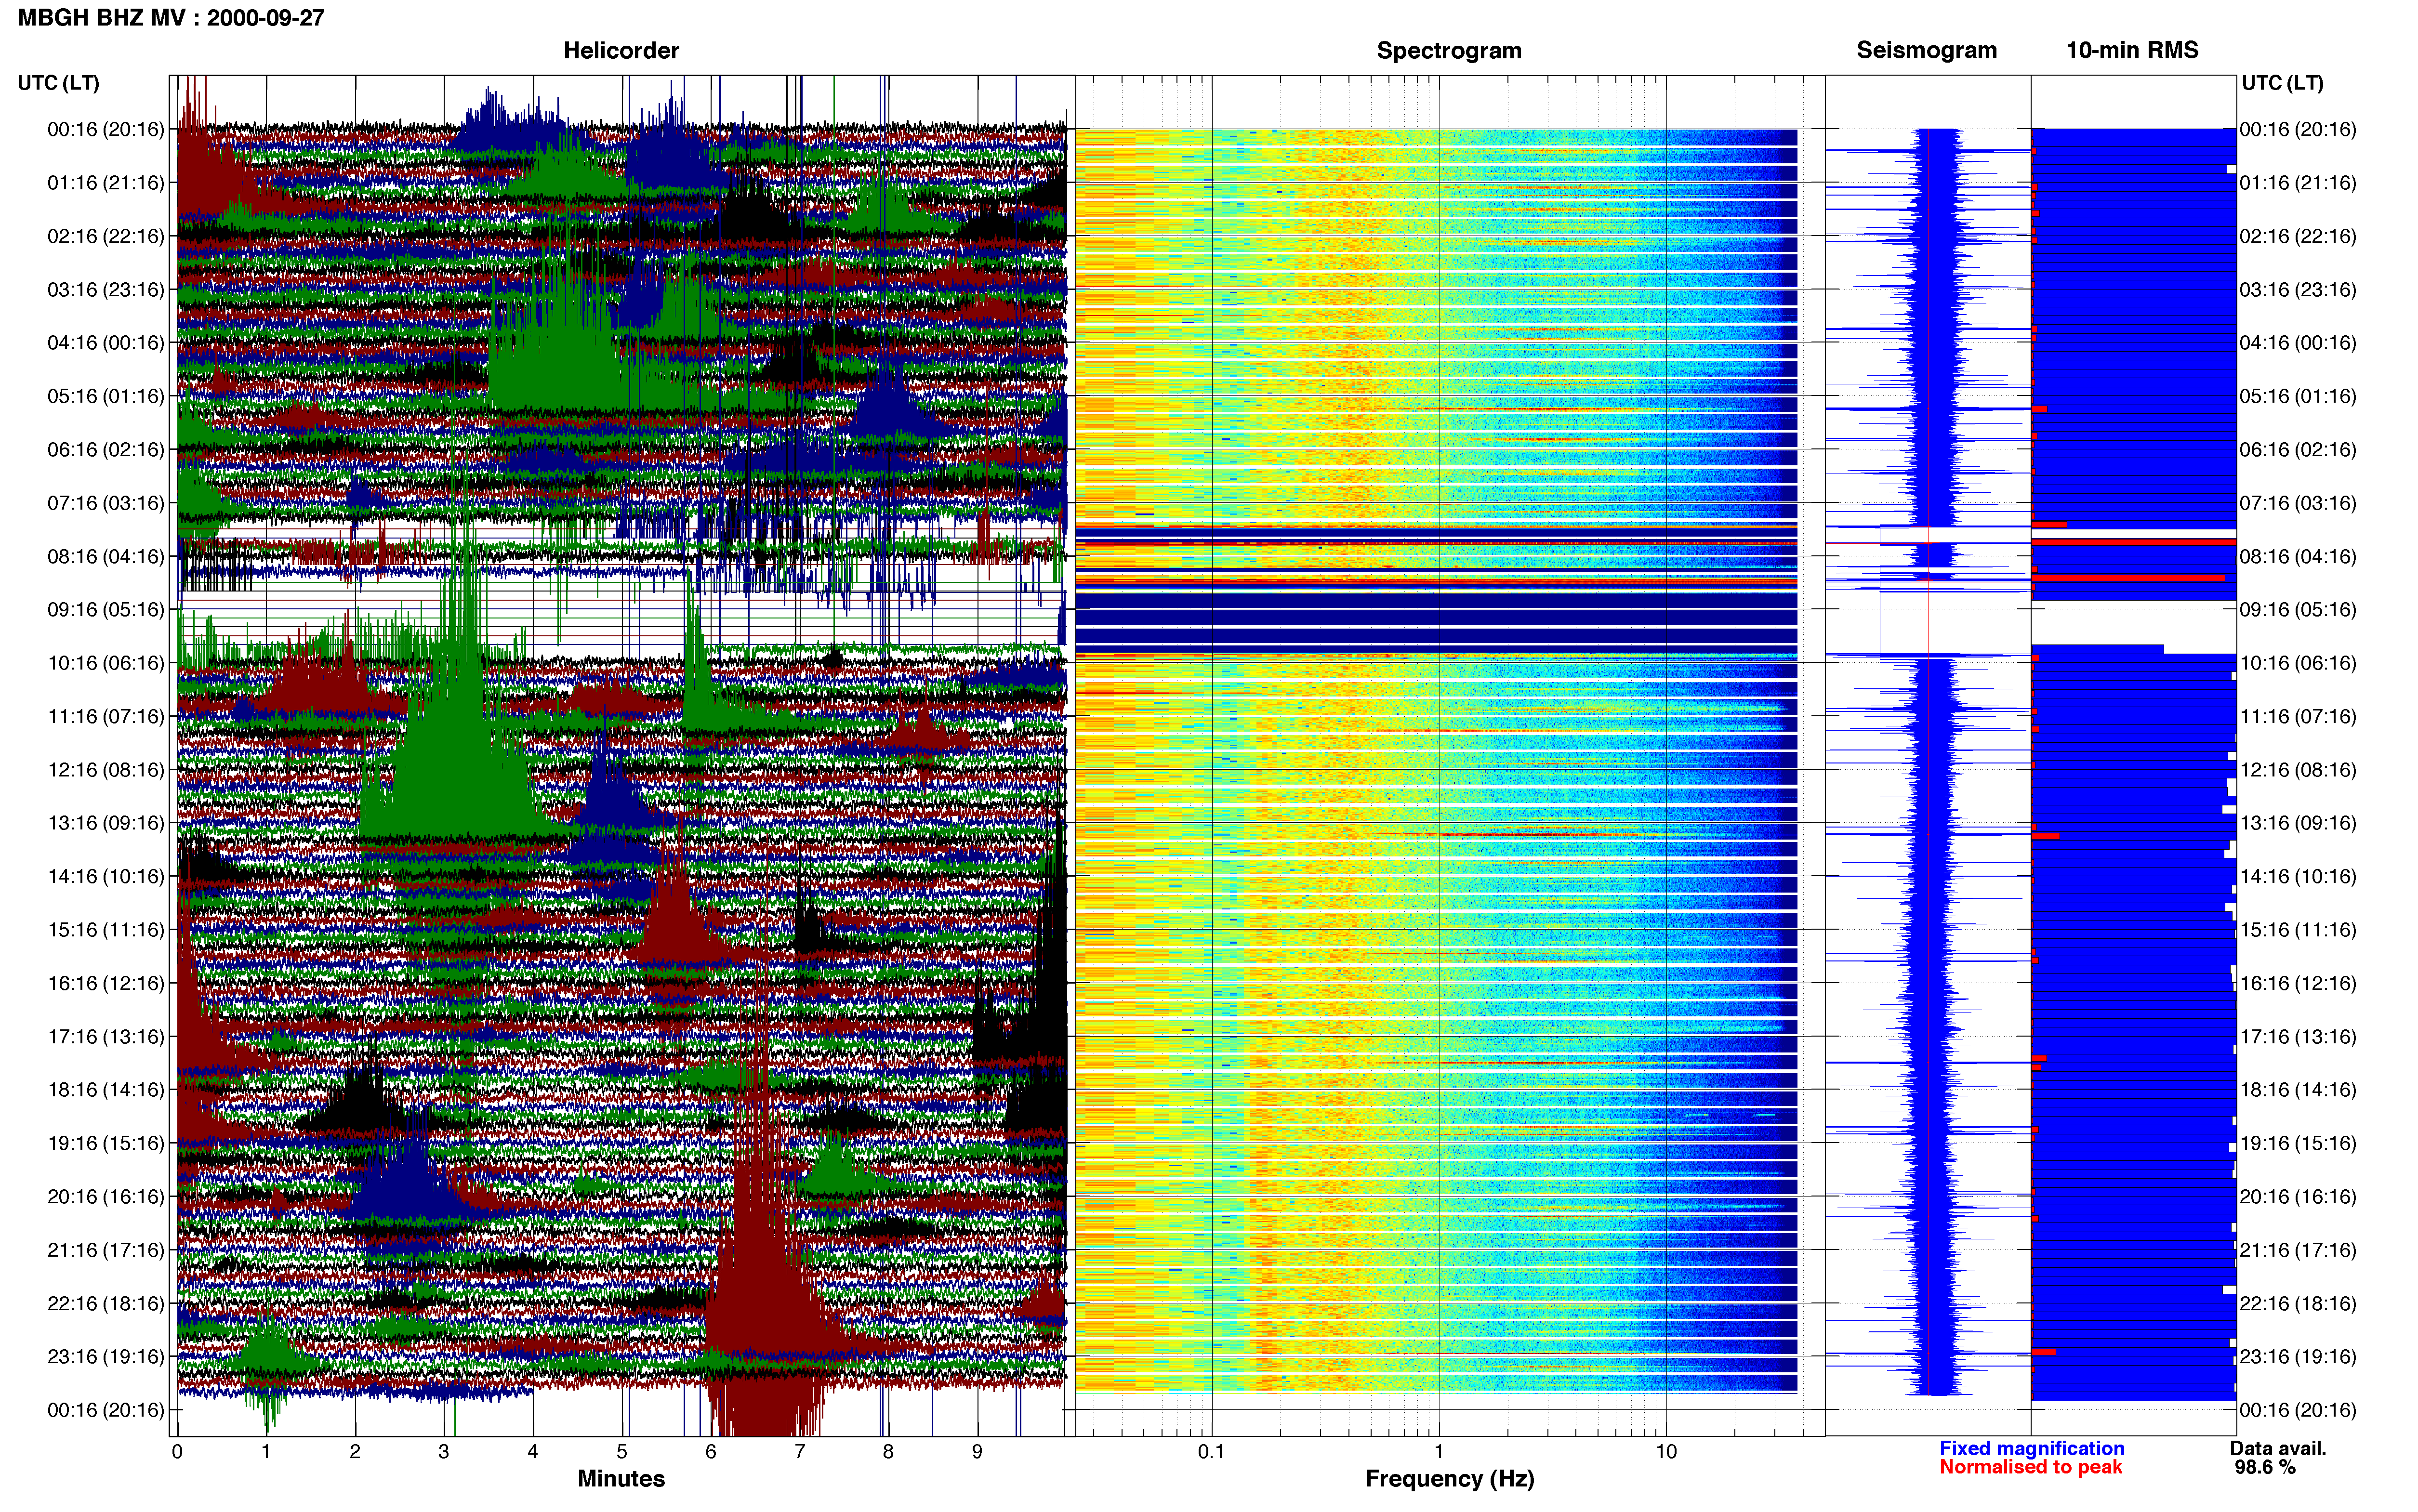Click the '10' frequency tick label
2418x1512 pixels.
(1666, 1452)
